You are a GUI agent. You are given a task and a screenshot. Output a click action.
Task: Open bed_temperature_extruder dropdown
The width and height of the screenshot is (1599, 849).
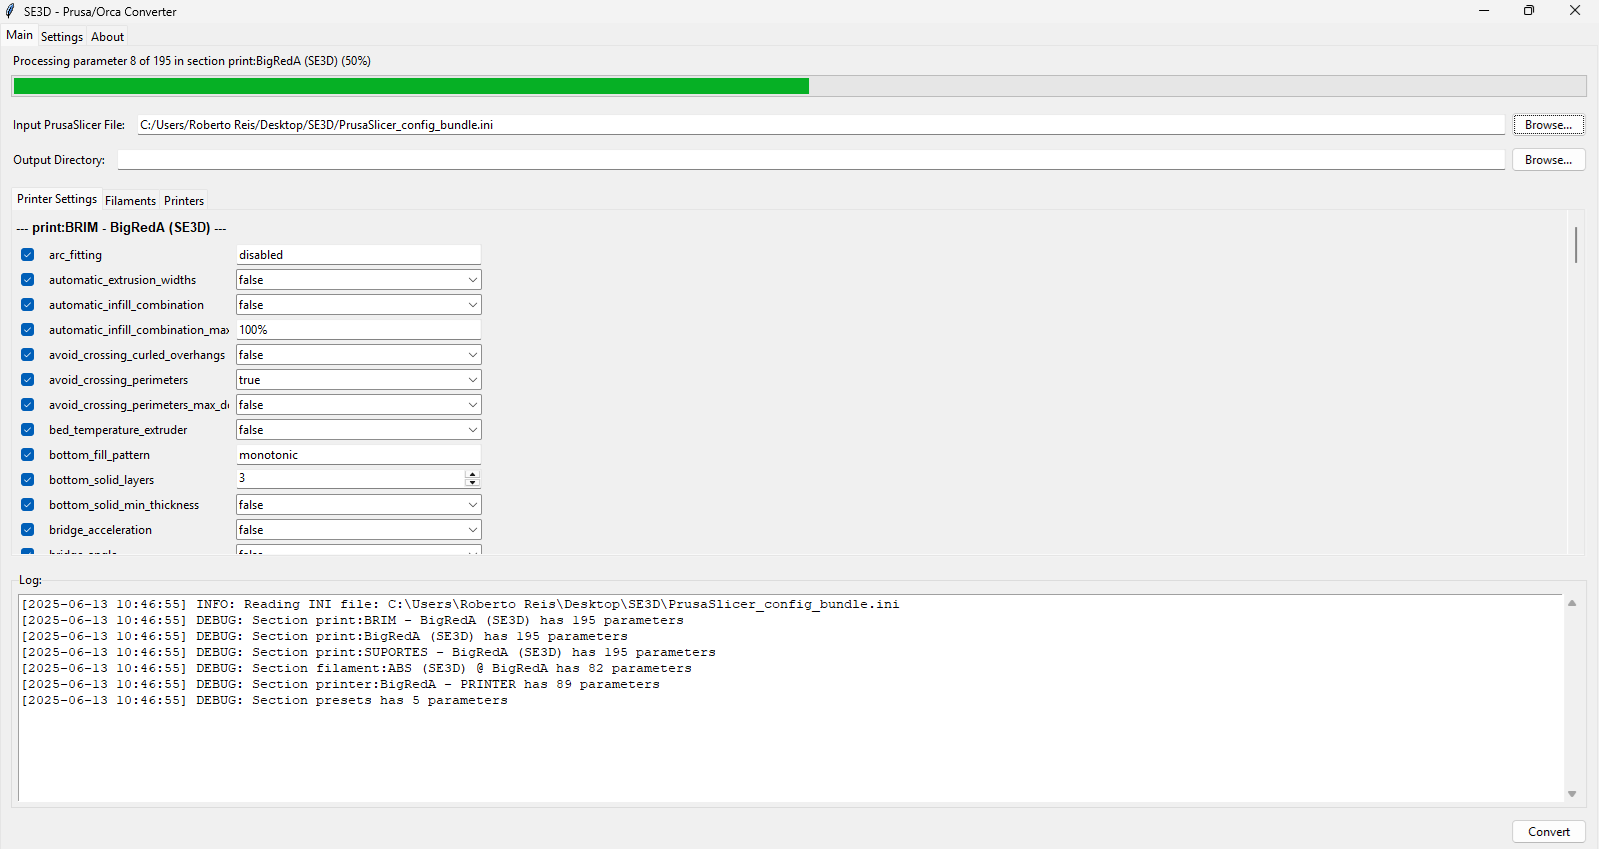click(358, 430)
